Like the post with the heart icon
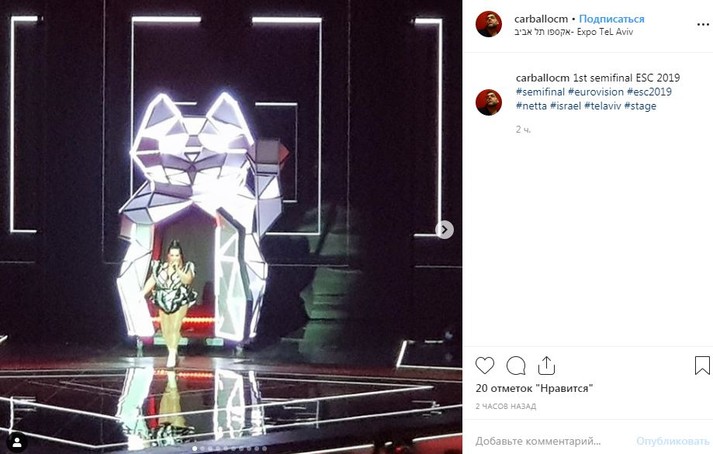 click(x=484, y=365)
